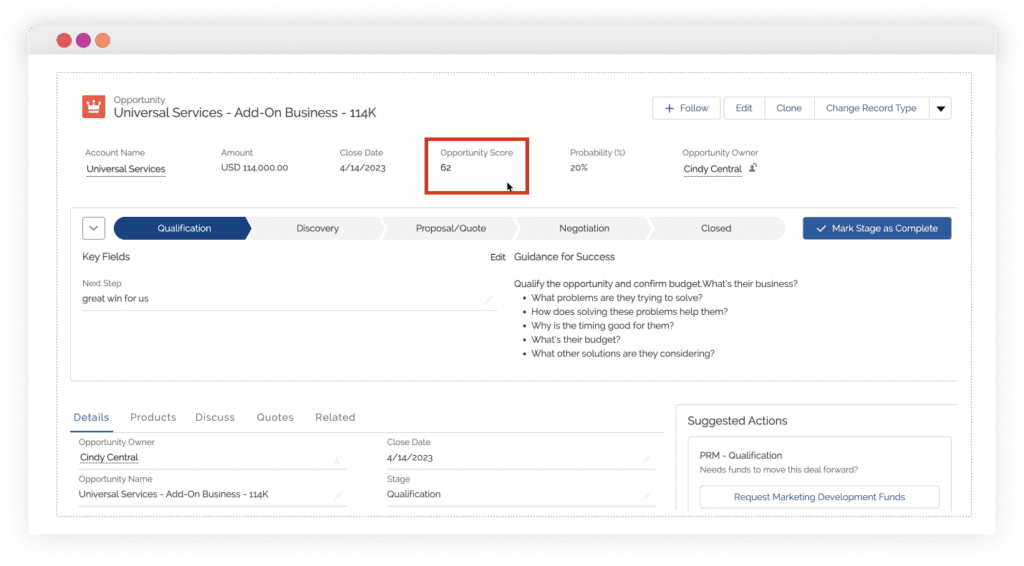The width and height of the screenshot is (1024, 566).
Task: Click Change Record Type button
Action: pyautogui.click(x=871, y=108)
